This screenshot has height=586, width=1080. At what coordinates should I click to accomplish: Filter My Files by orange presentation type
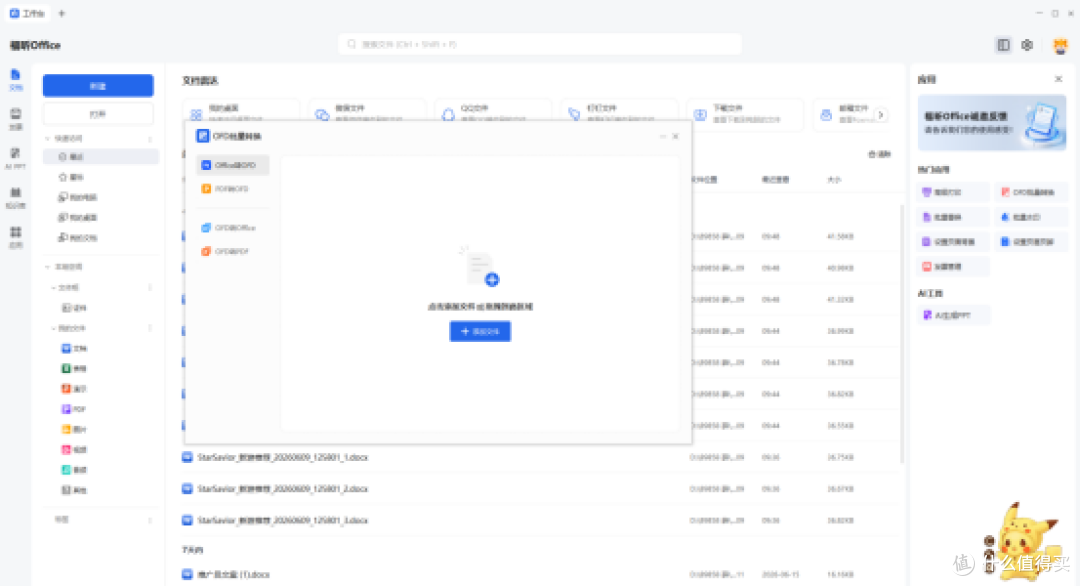point(74,389)
